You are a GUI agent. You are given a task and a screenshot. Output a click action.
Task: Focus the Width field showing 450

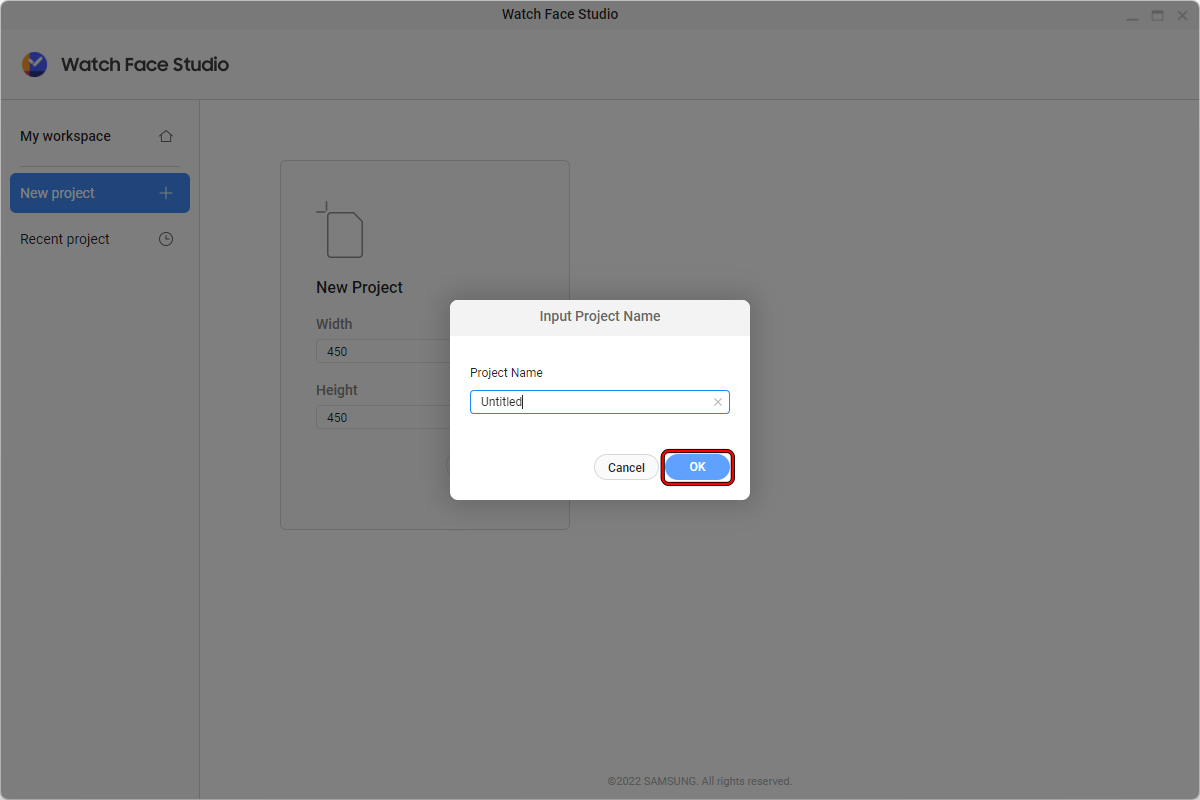(x=385, y=351)
